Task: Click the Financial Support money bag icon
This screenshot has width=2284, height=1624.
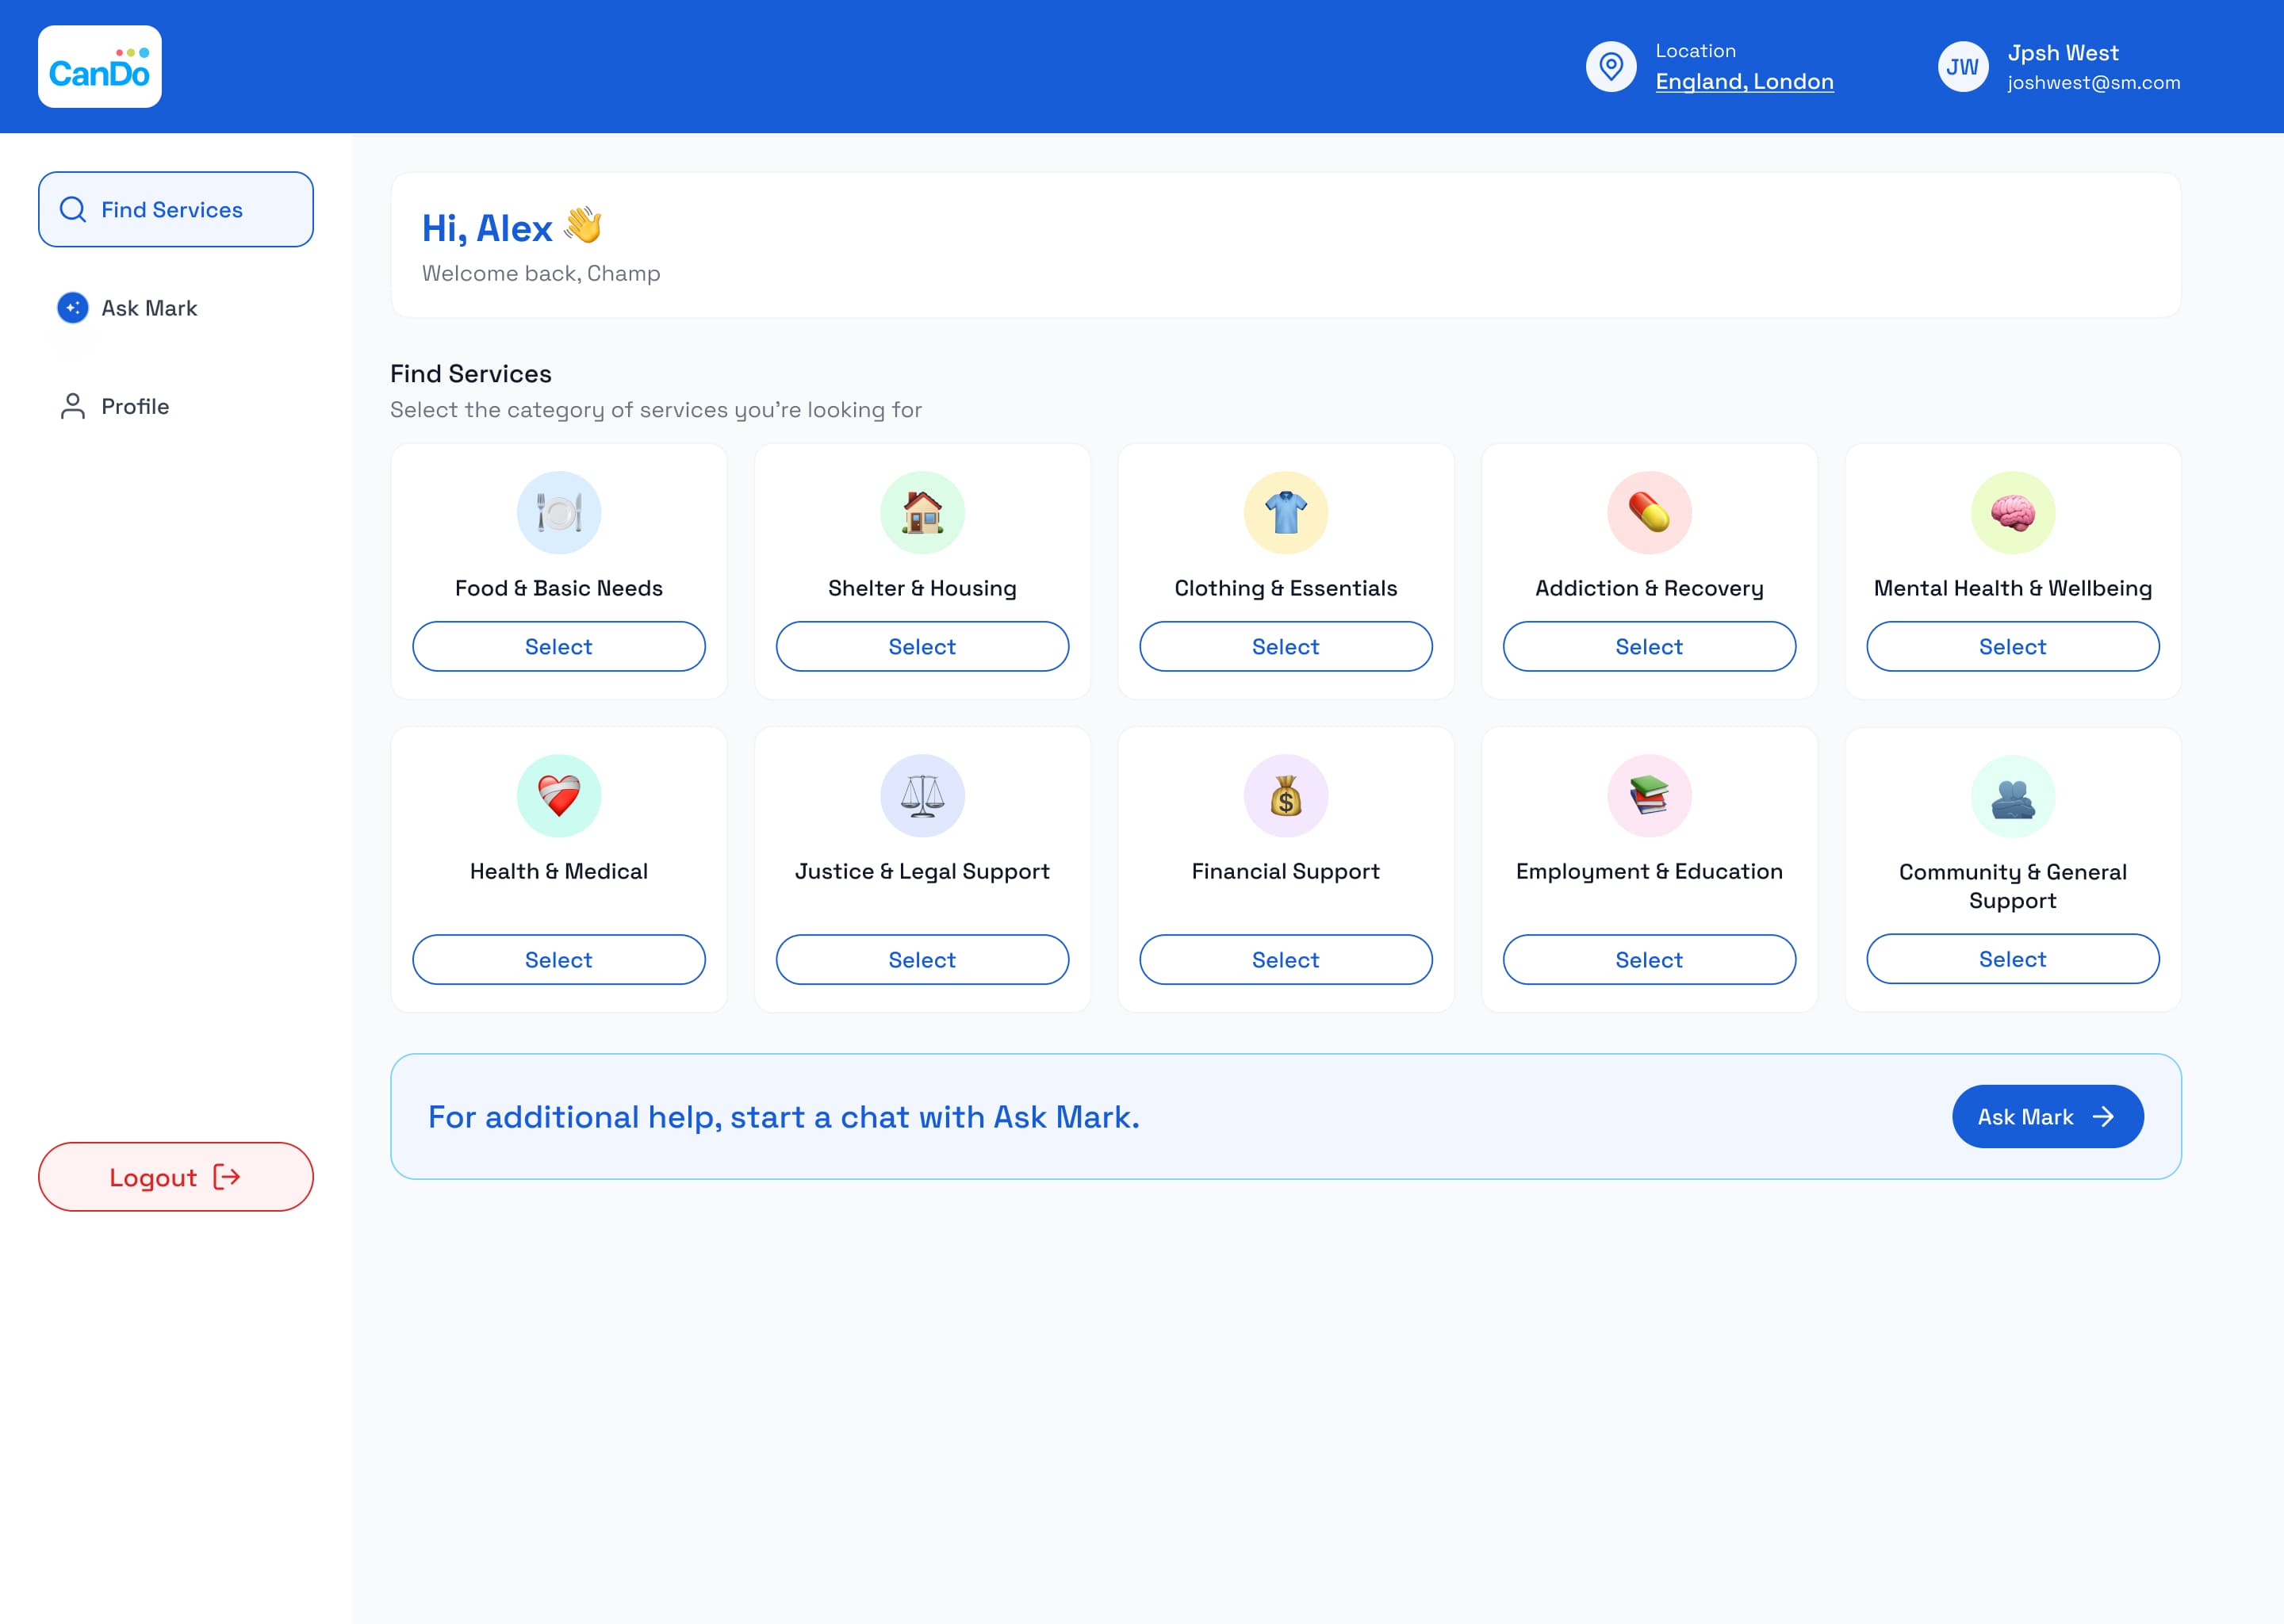Action: [x=1286, y=796]
